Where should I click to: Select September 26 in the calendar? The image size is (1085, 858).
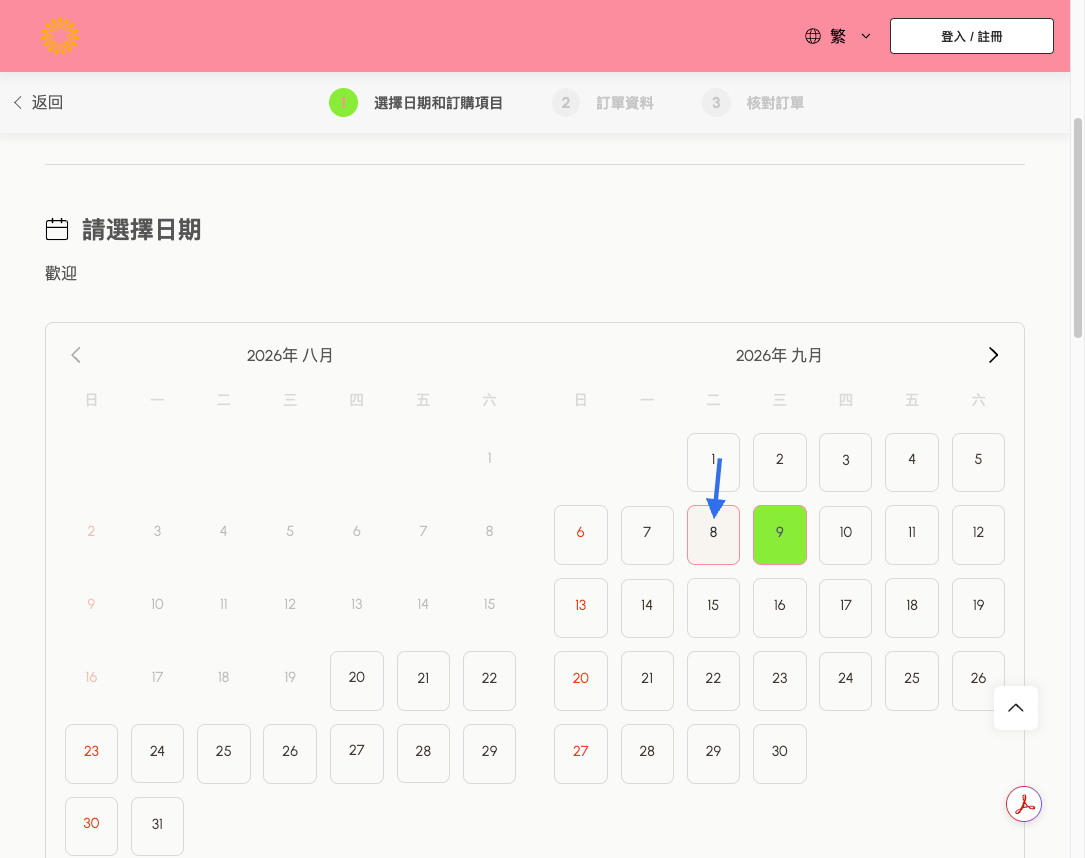tap(978, 680)
